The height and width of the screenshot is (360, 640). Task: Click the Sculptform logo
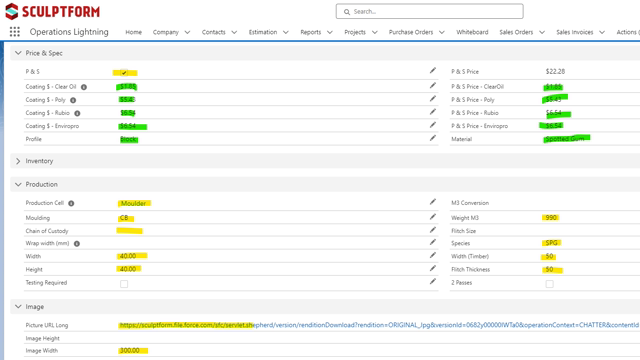(x=52, y=11)
